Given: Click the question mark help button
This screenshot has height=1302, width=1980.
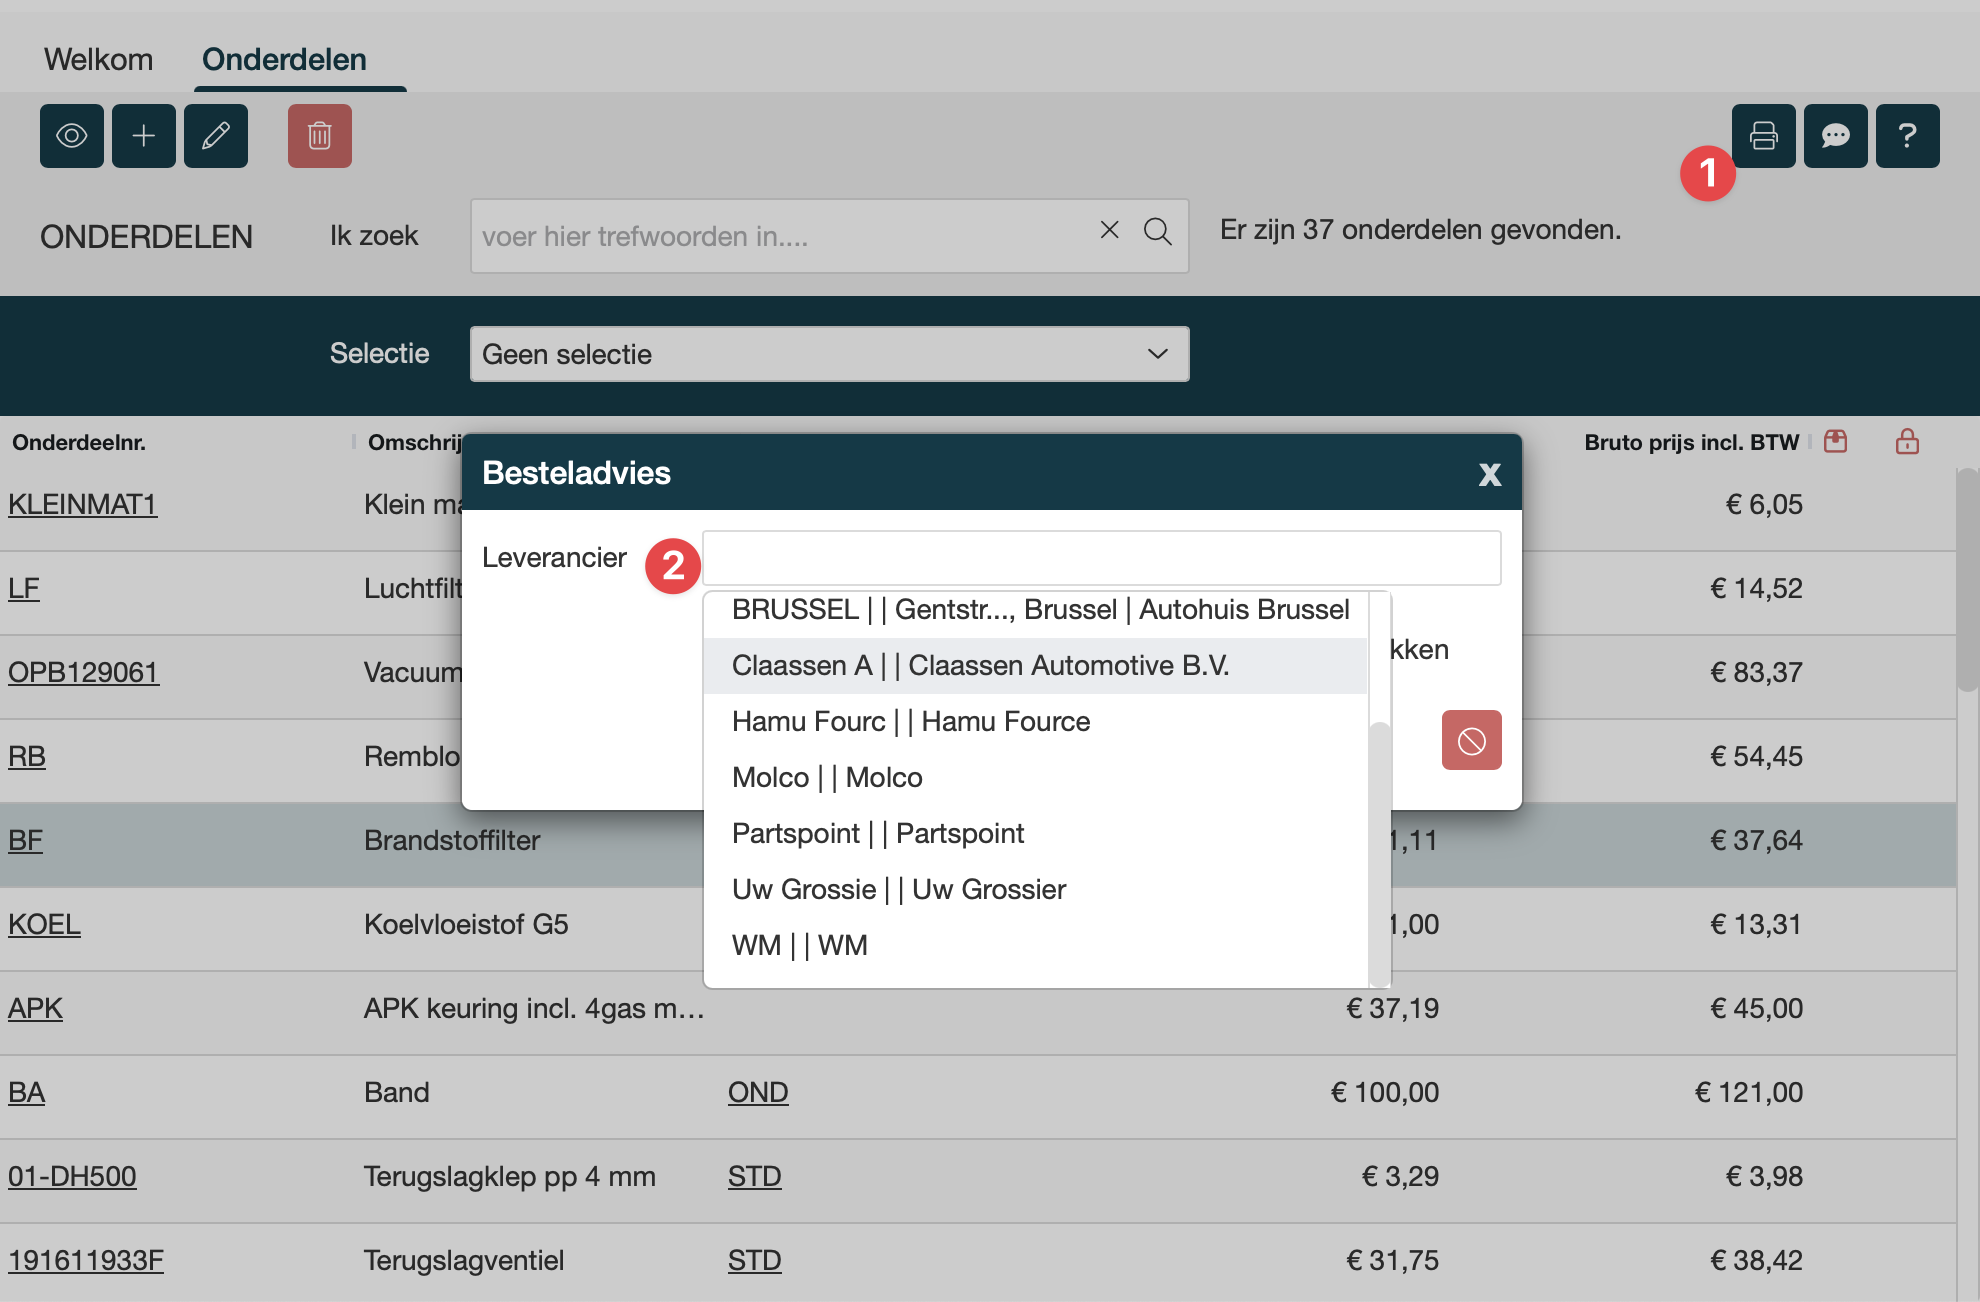Looking at the screenshot, I should tap(1908, 136).
